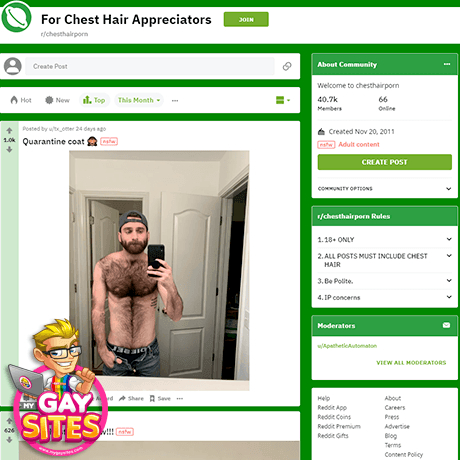Click the community logo icon
Image resolution: width=460 pixels, height=460 pixels.
coord(16,17)
